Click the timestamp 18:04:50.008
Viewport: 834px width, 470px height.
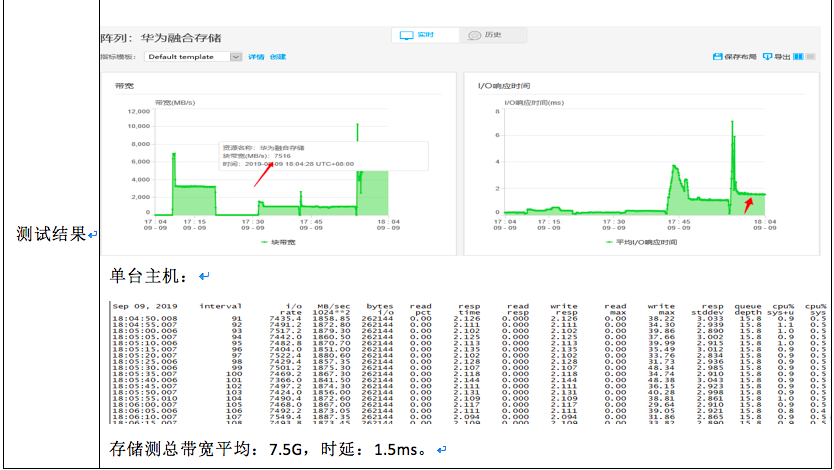pos(145,318)
